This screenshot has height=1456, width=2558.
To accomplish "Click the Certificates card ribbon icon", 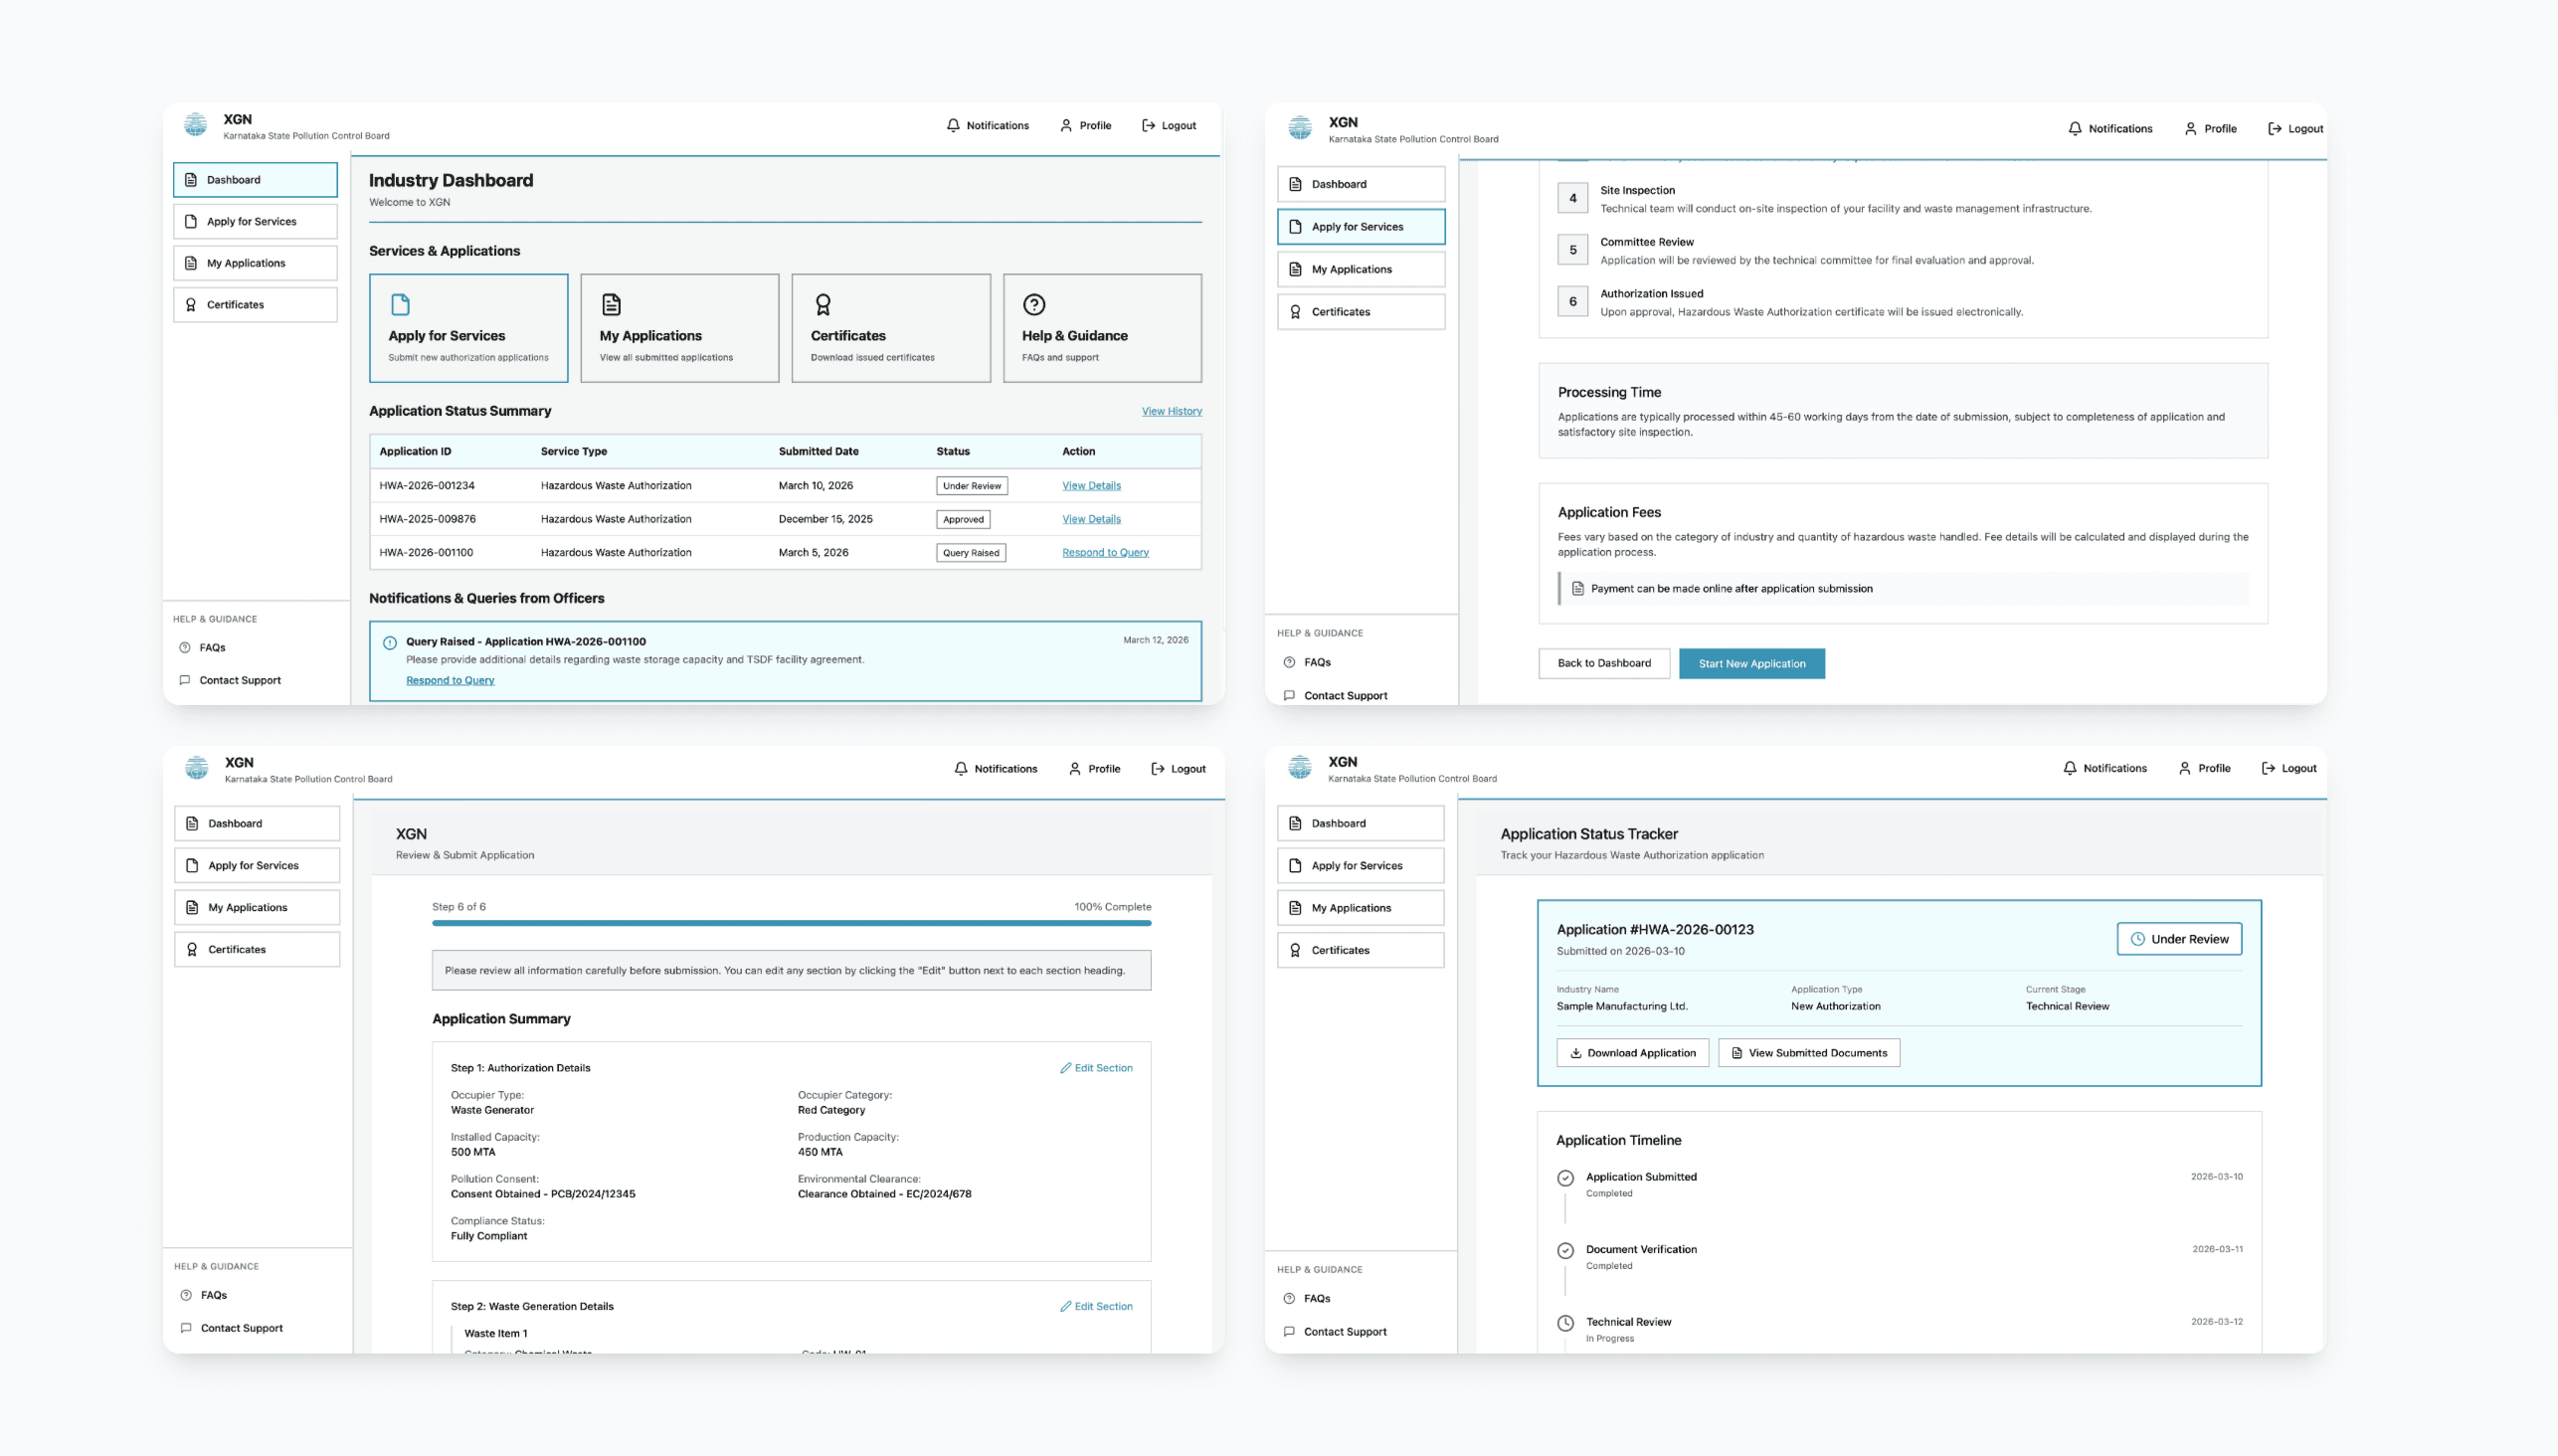I will 823,304.
